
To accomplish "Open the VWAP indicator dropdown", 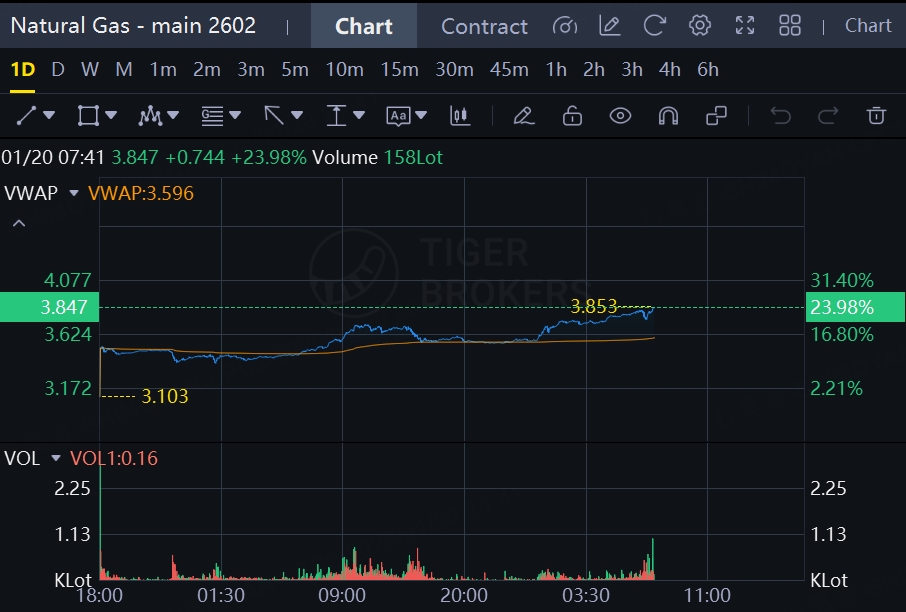I will click(73, 193).
